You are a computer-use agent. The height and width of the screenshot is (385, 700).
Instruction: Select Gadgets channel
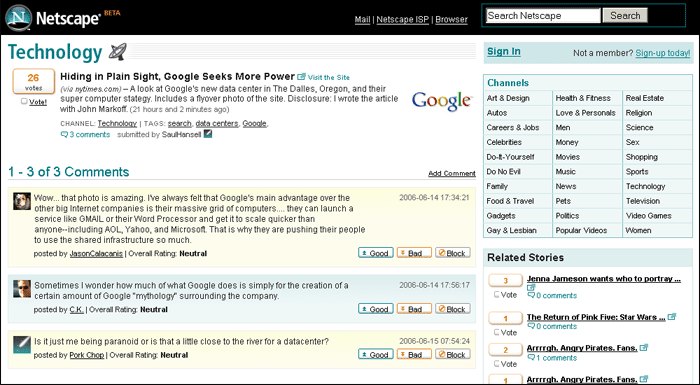[x=501, y=216]
